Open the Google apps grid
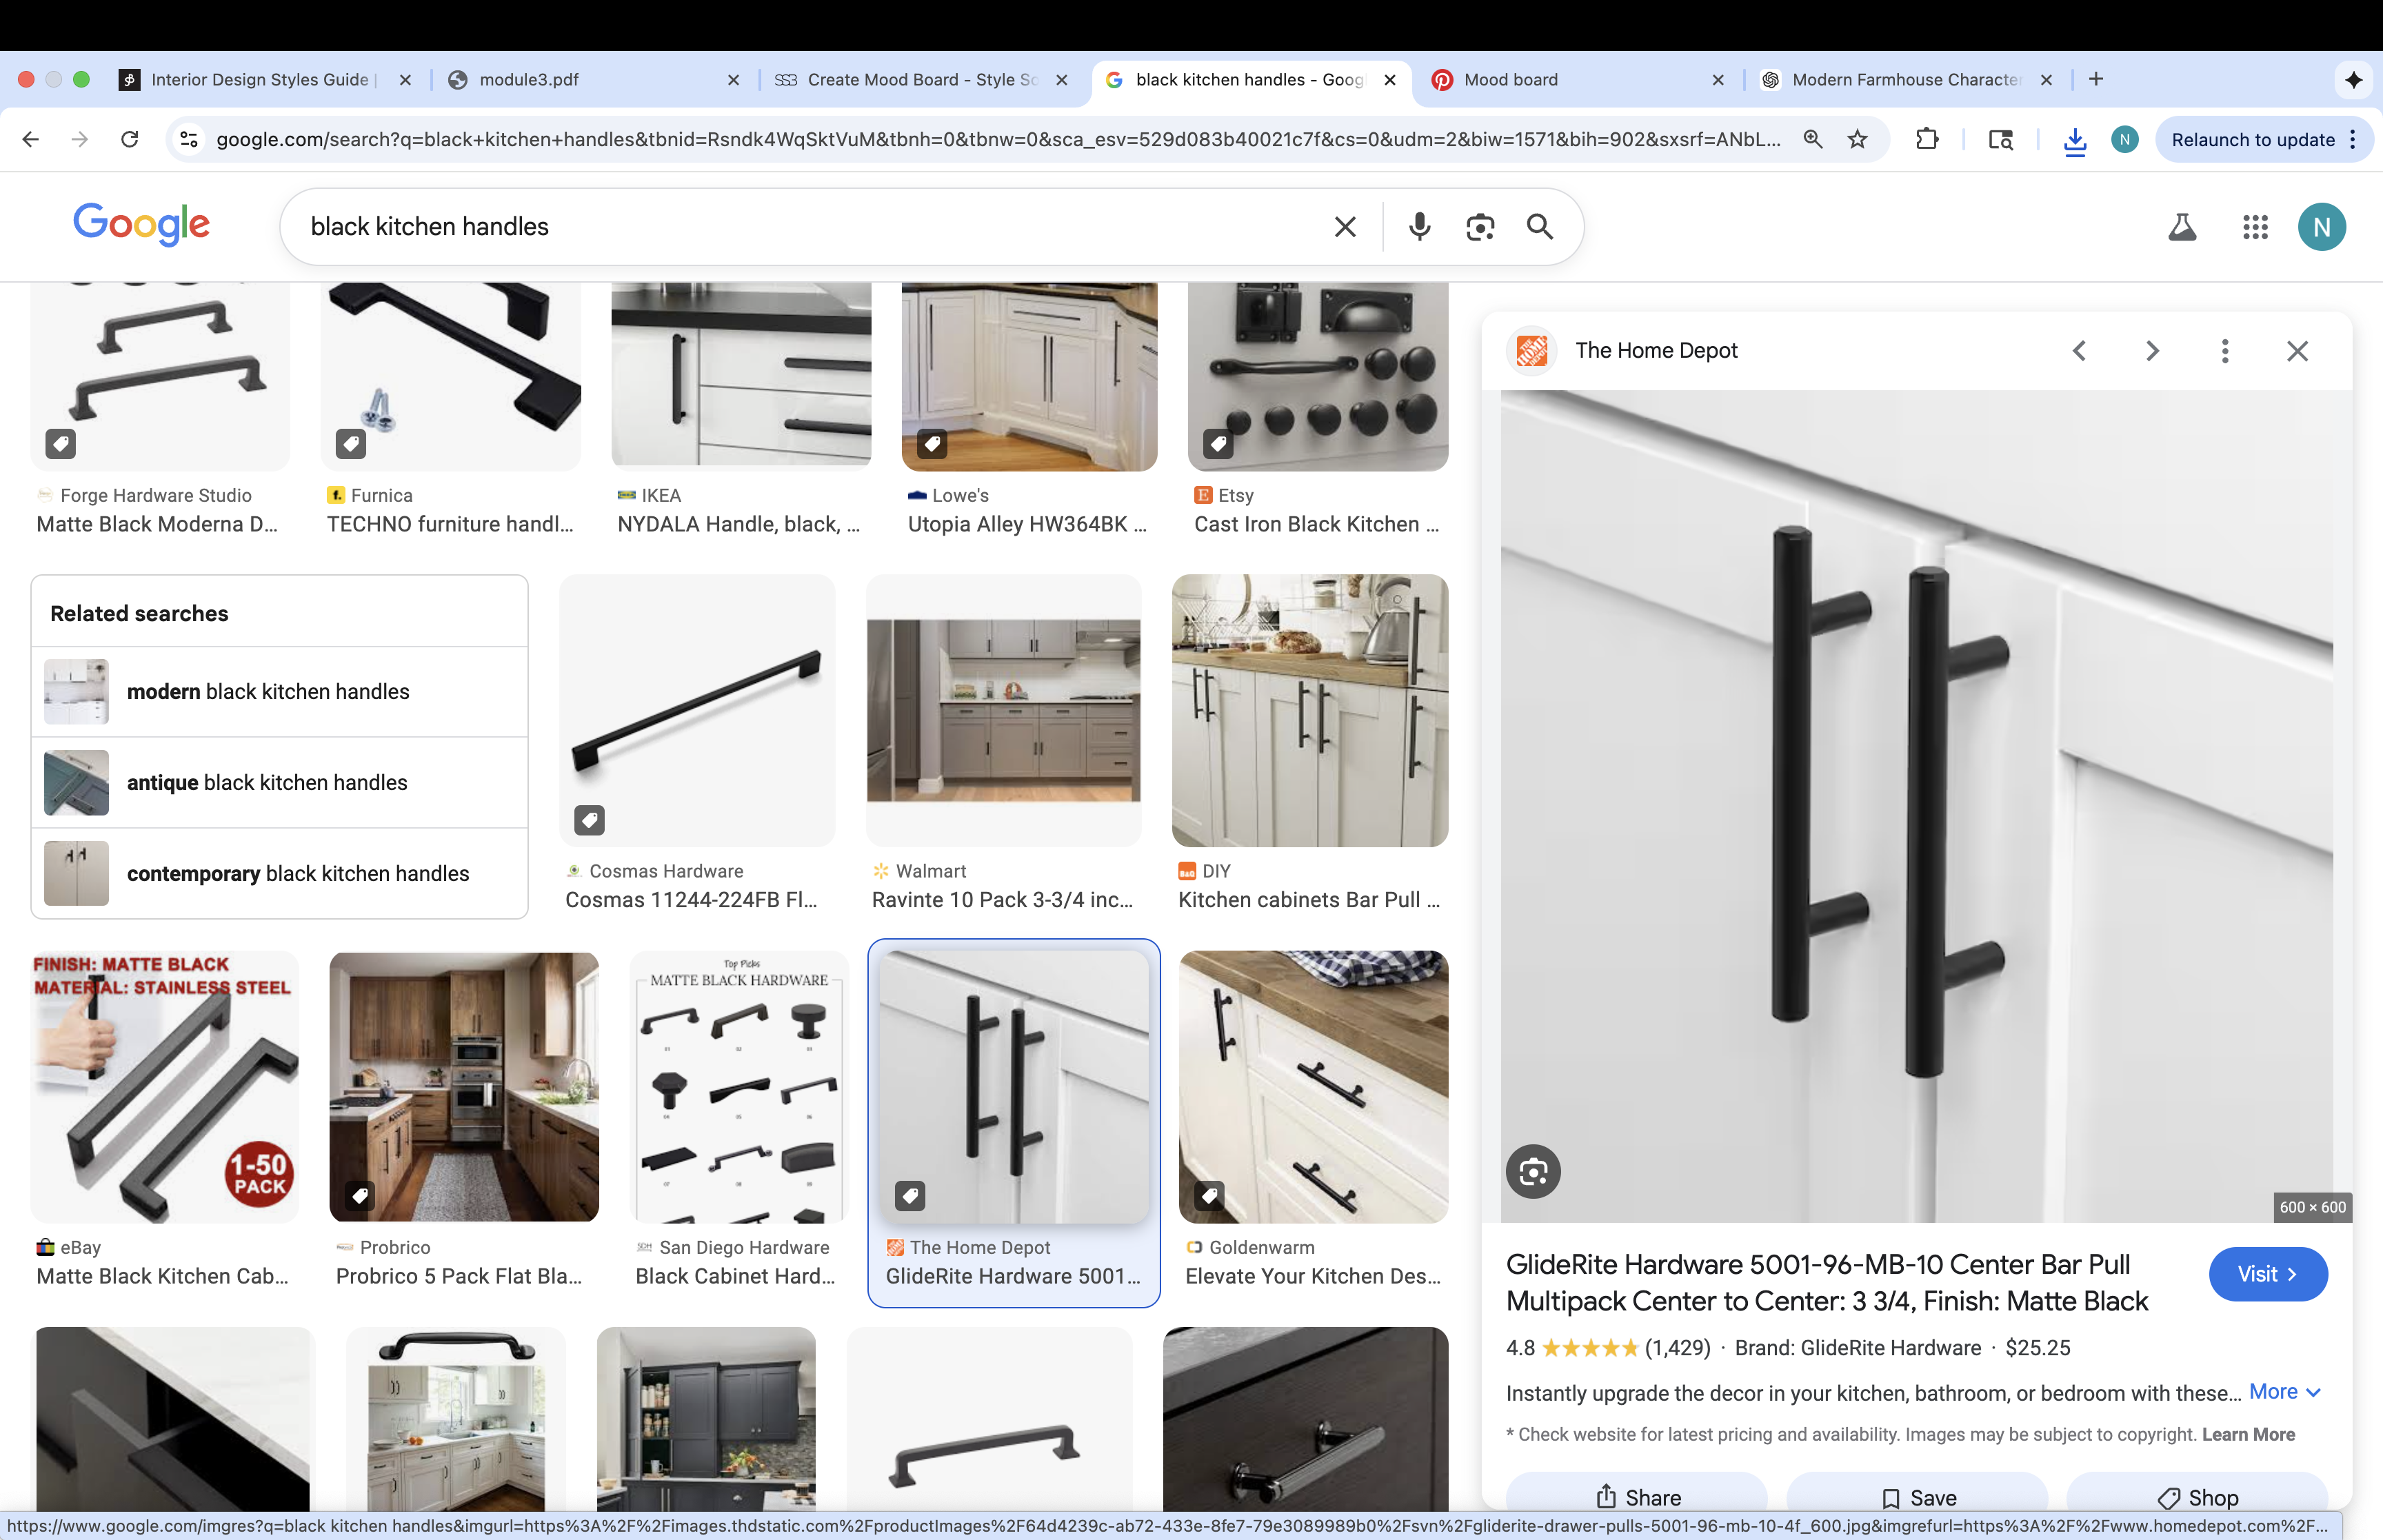Screen dimensions: 2383x1540 click(2255, 227)
